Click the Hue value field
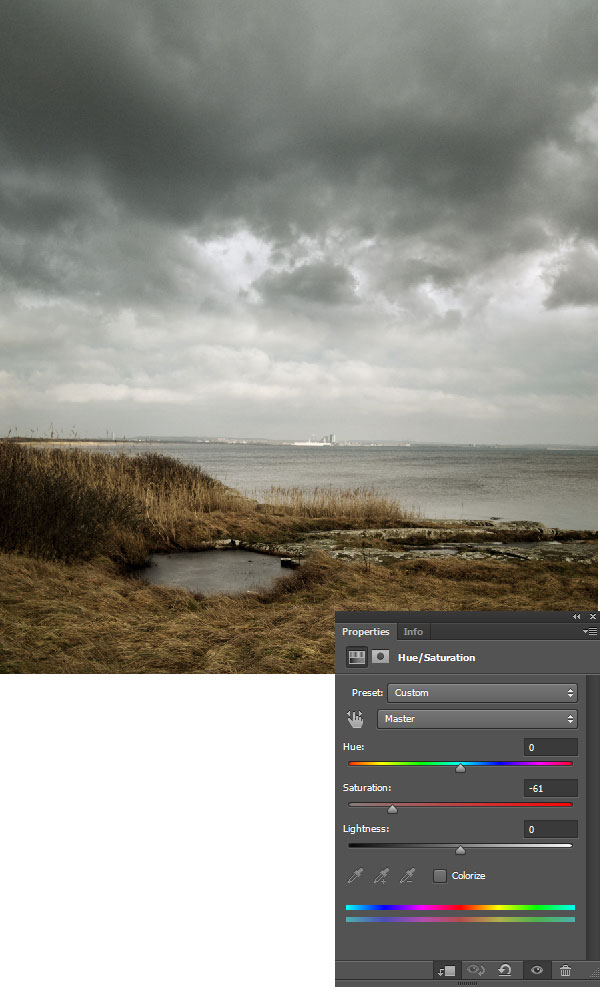 [551, 747]
